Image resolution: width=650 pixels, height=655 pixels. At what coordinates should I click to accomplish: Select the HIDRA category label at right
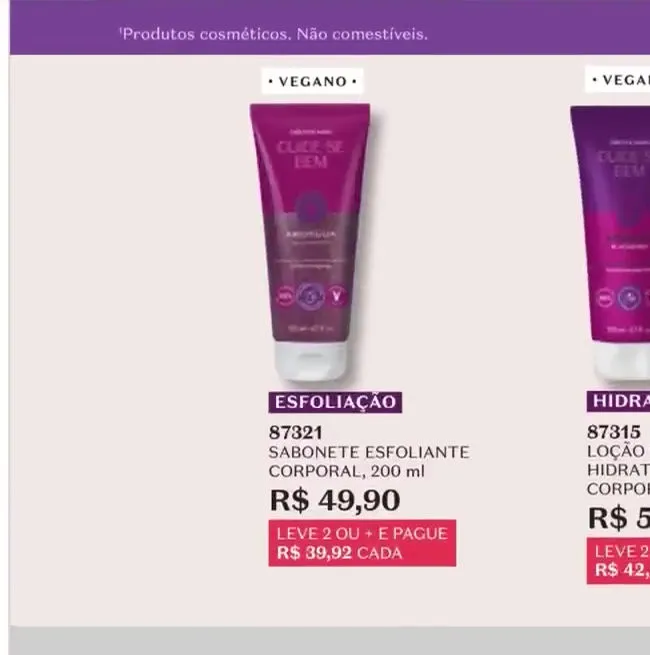tap(618, 401)
